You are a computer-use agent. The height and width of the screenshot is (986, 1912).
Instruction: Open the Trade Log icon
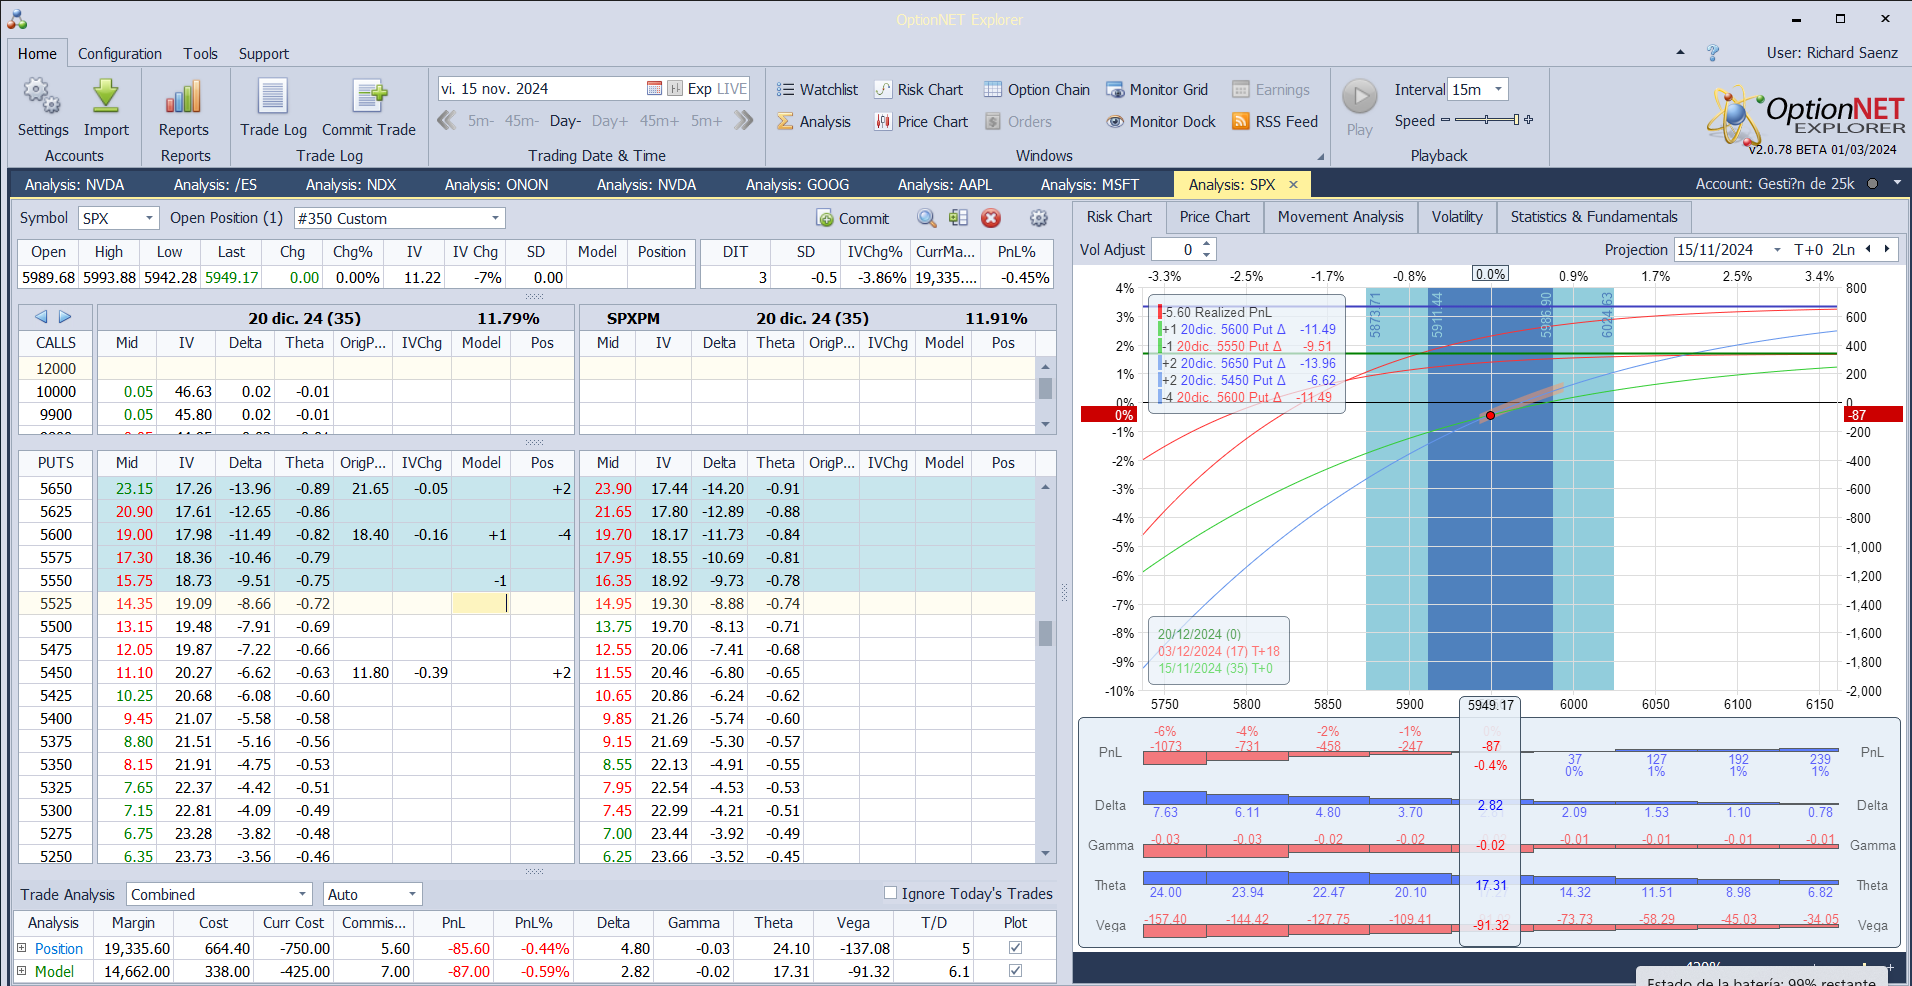point(273,98)
